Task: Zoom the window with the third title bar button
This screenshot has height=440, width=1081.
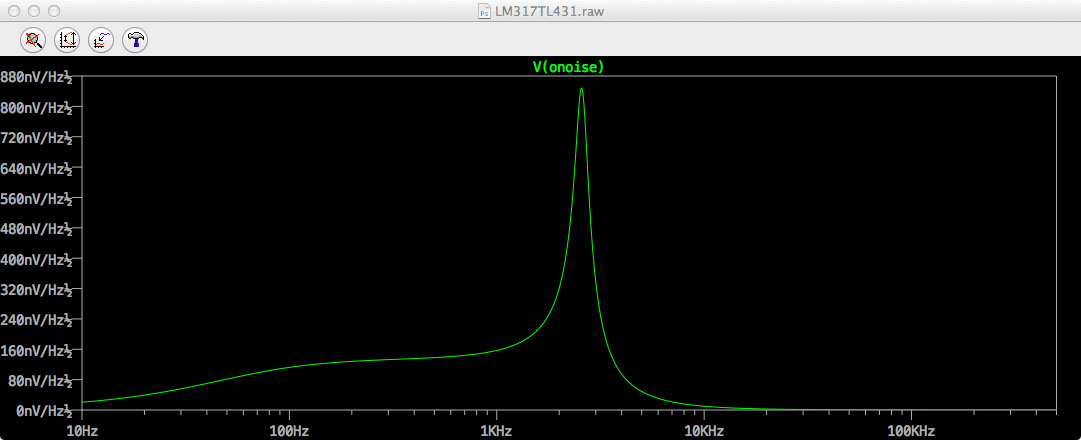Action: (x=54, y=11)
